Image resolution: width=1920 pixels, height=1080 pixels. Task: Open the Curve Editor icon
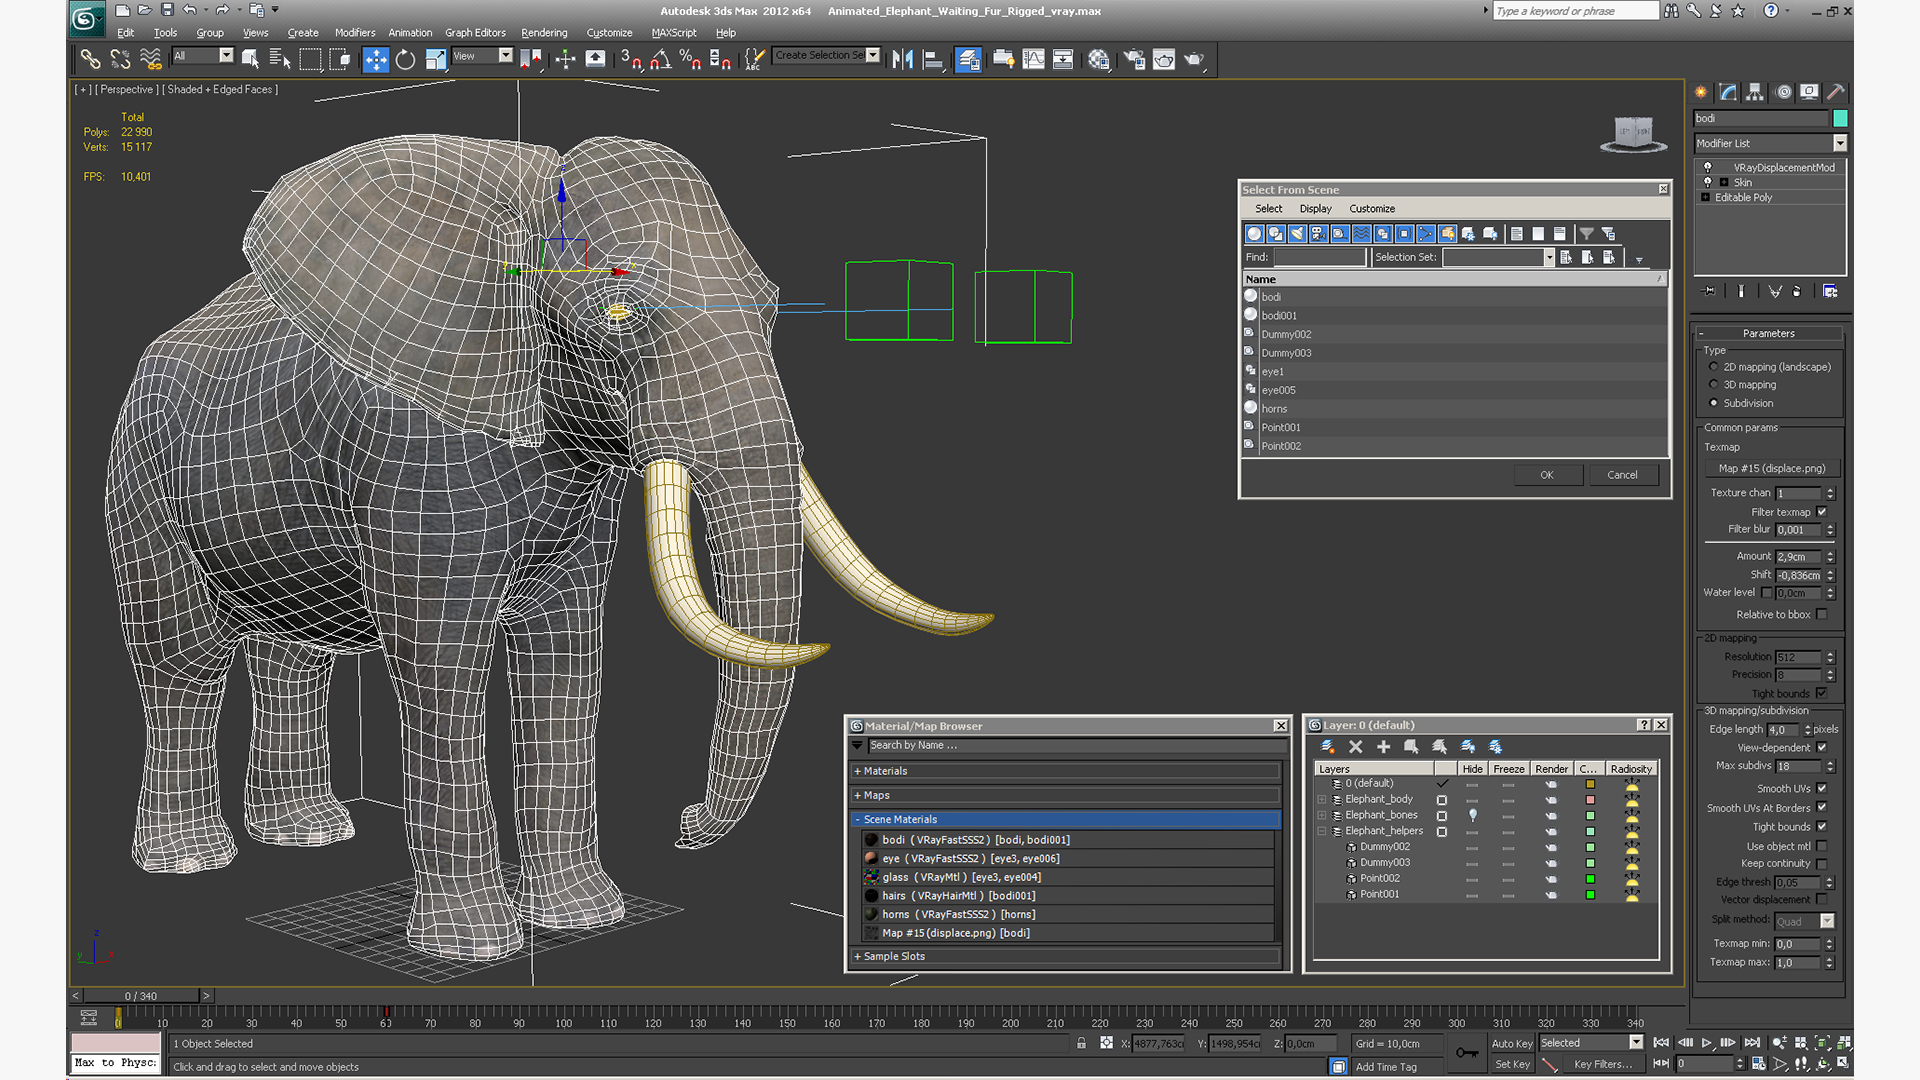1033,59
